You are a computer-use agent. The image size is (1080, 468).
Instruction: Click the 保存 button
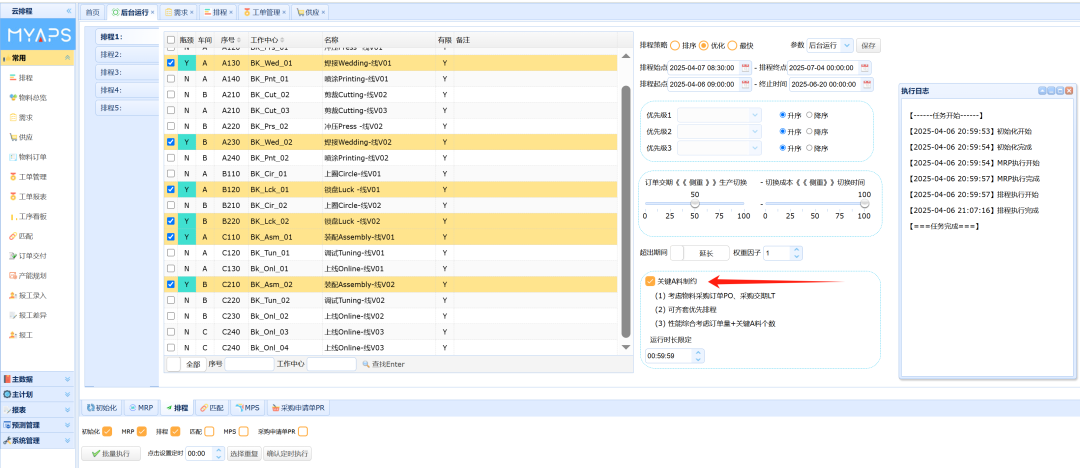[x=868, y=45]
